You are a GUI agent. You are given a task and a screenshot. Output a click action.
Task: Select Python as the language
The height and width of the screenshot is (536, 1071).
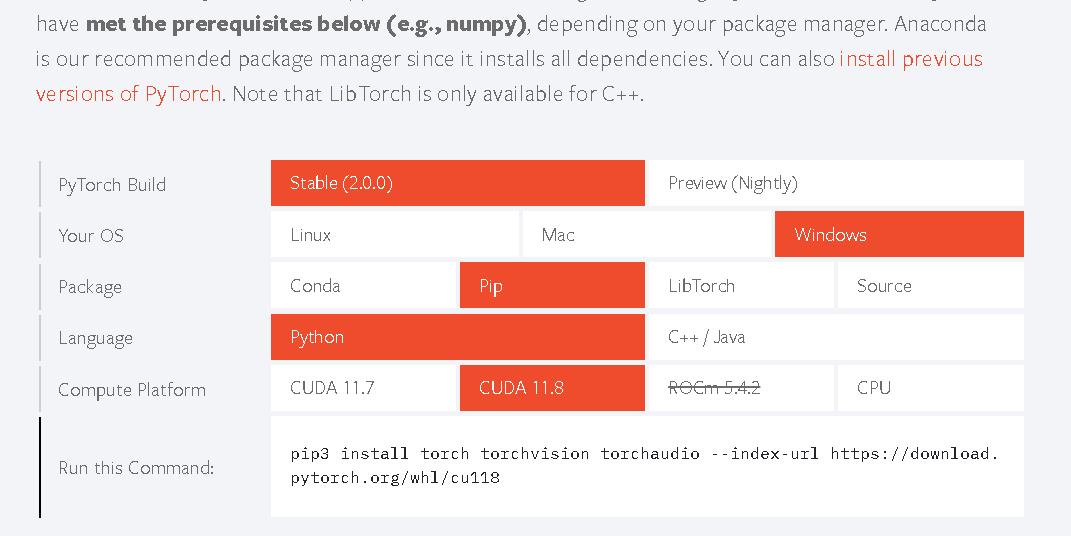coord(458,337)
